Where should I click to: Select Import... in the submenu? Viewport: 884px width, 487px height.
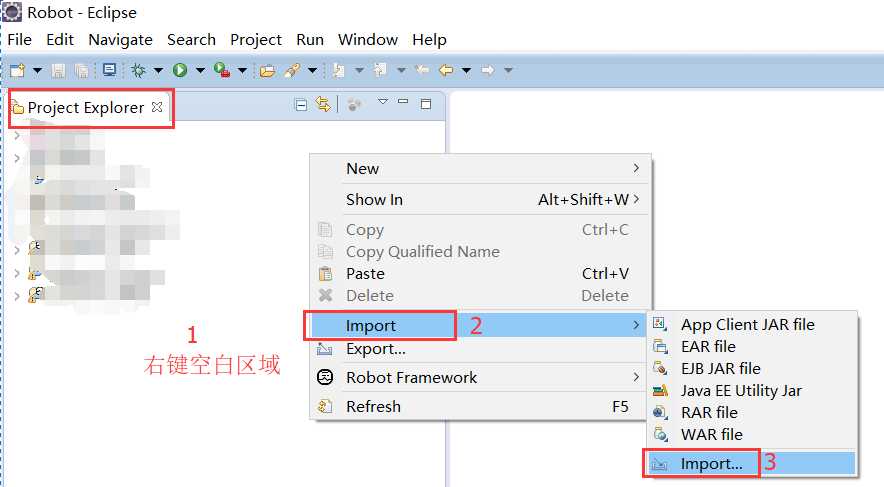[x=752, y=464]
